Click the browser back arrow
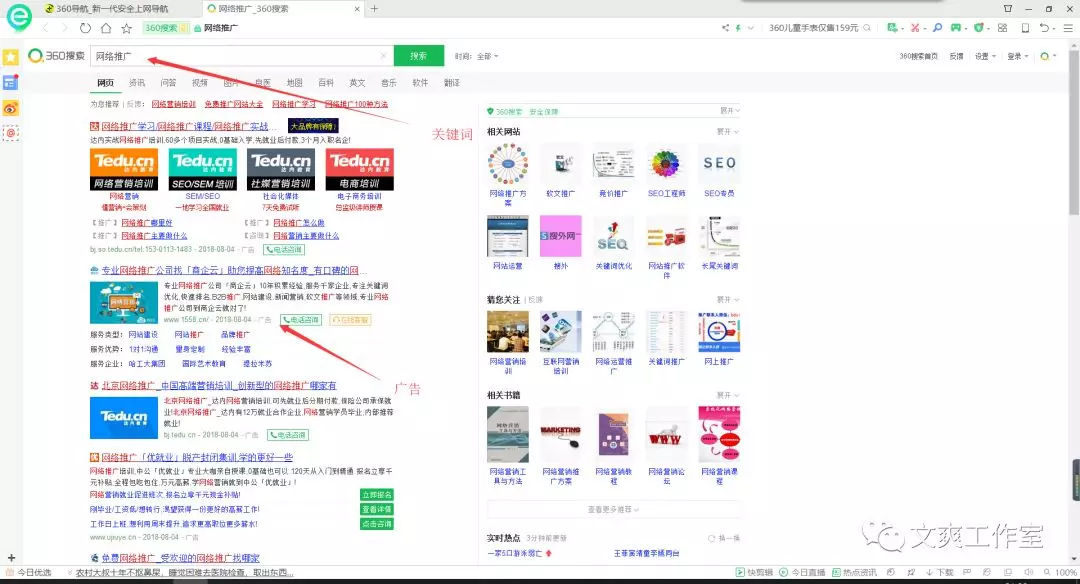Image resolution: width=1080 pixels, height=584 pixels. pyautogui.click(x=45, y=28)
